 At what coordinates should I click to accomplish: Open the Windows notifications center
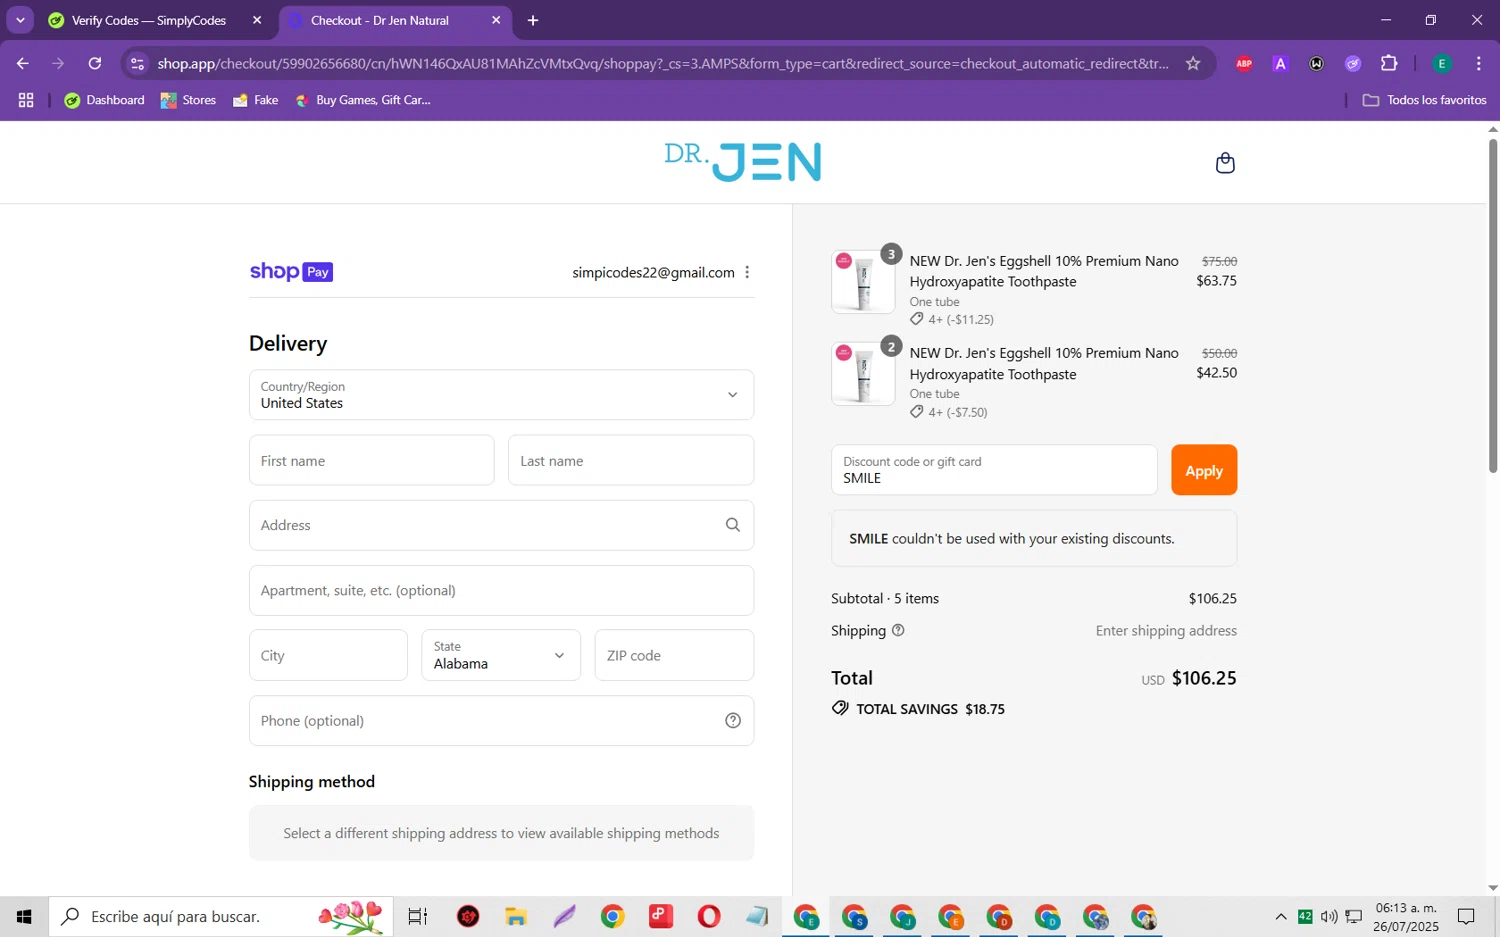coord(1466,916)
